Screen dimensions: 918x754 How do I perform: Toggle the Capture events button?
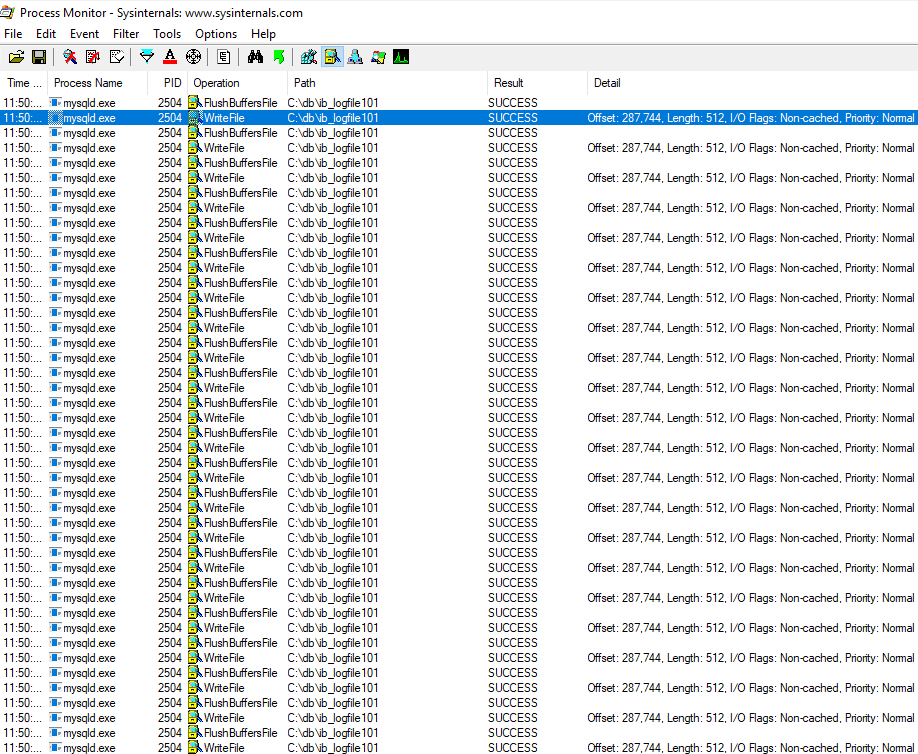point(69,57)
